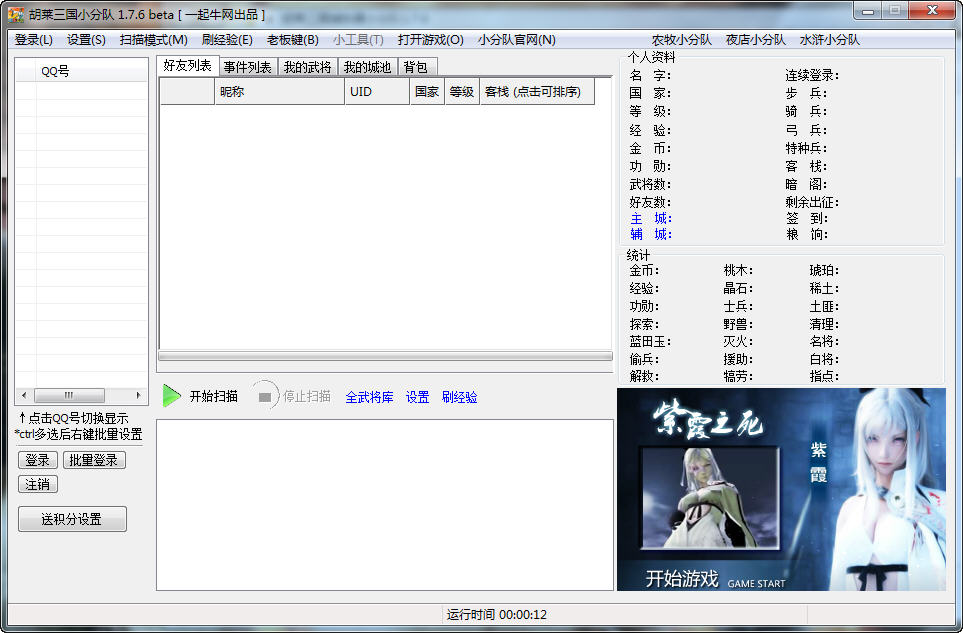
Task: Open the 背包 tab
Action: (x=416, y=67)
